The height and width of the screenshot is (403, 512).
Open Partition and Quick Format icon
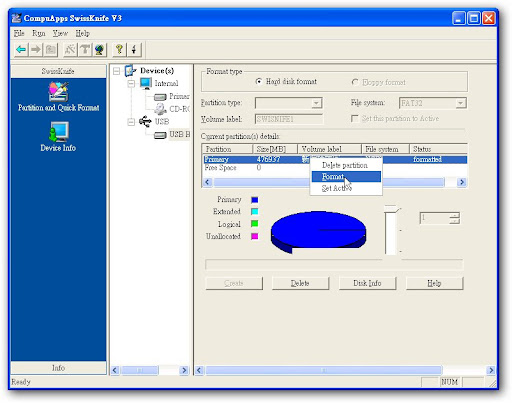58,92
